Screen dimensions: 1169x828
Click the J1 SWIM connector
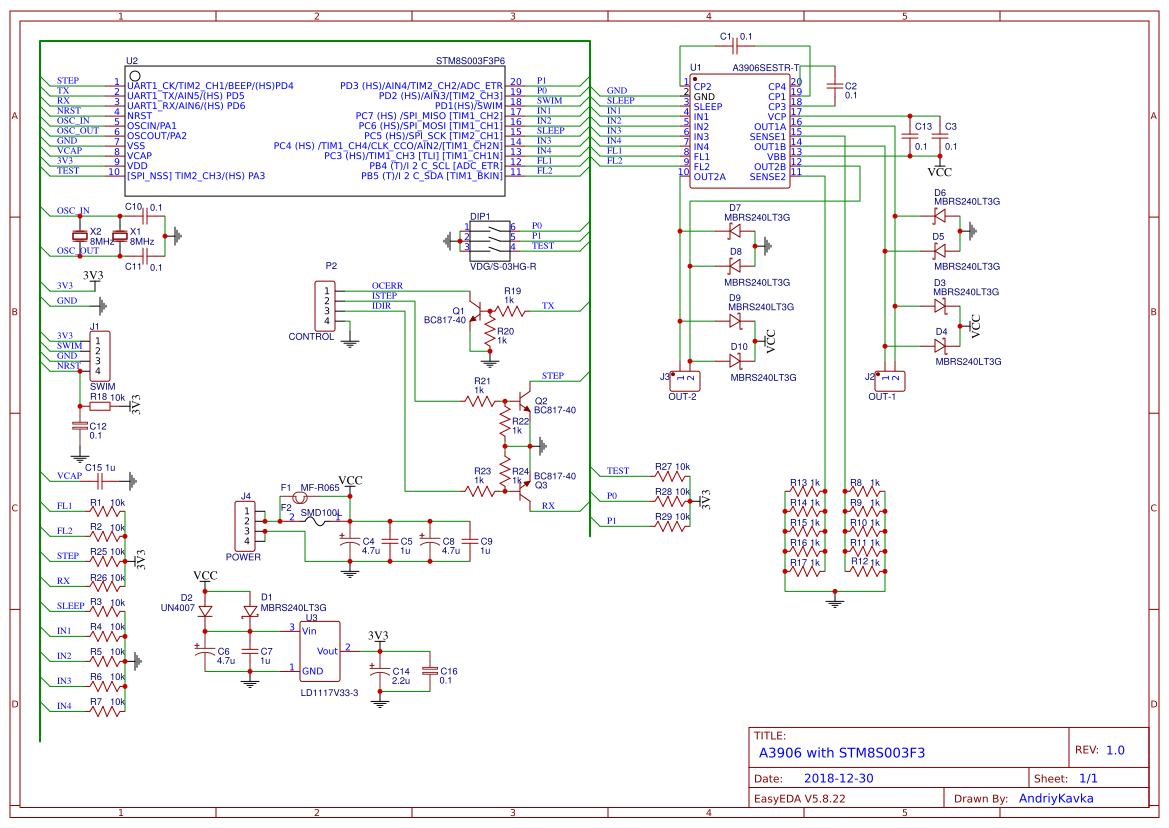point(100,356)
